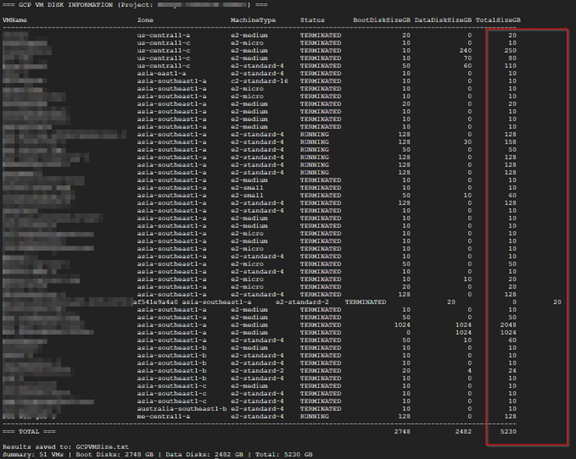Select the GCPVMSize.txt file name

click(x=102, y=447)
